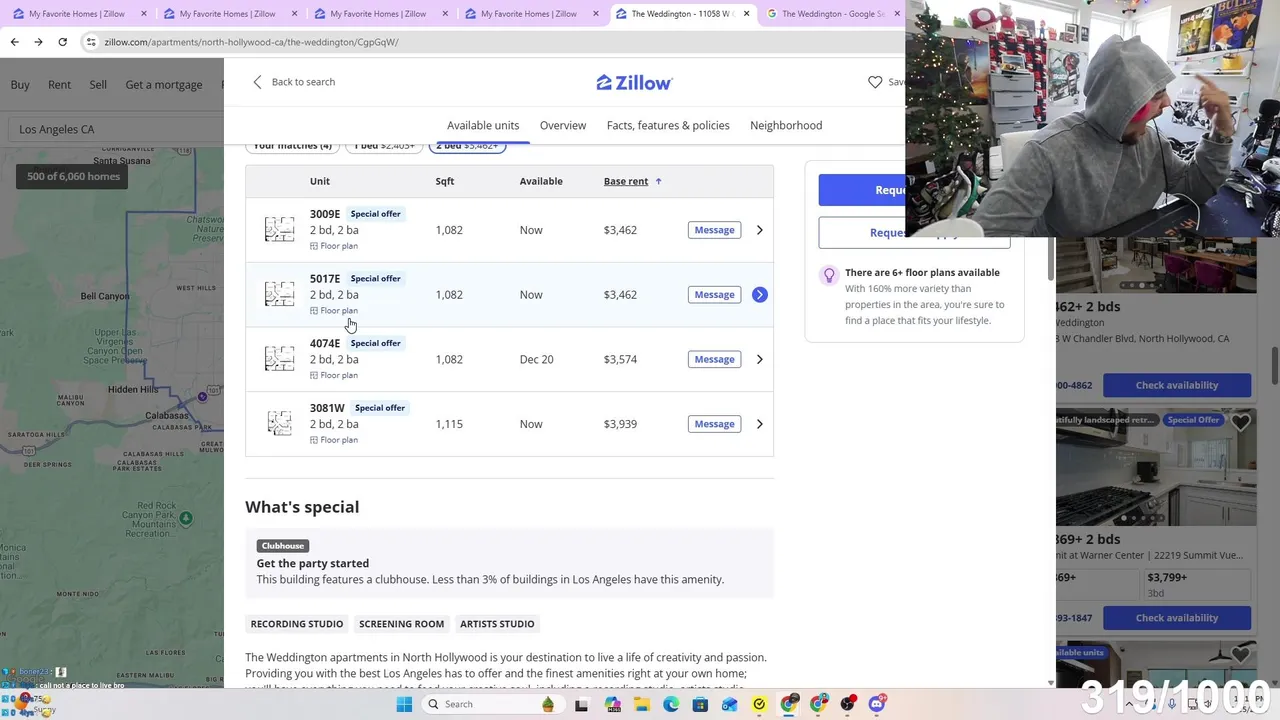
Task: Close the active Weddington browser tab
Action: tap(746, 14)
